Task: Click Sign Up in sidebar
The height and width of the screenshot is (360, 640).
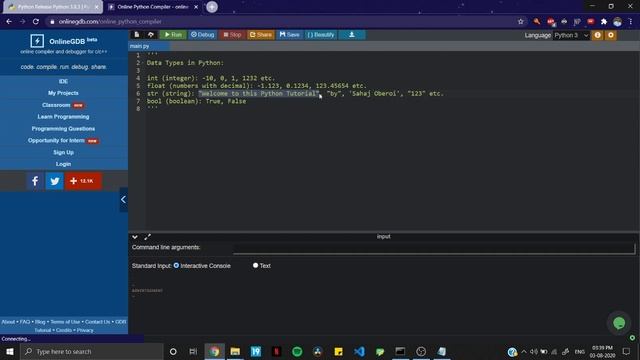Action: (x=63, y=152)
